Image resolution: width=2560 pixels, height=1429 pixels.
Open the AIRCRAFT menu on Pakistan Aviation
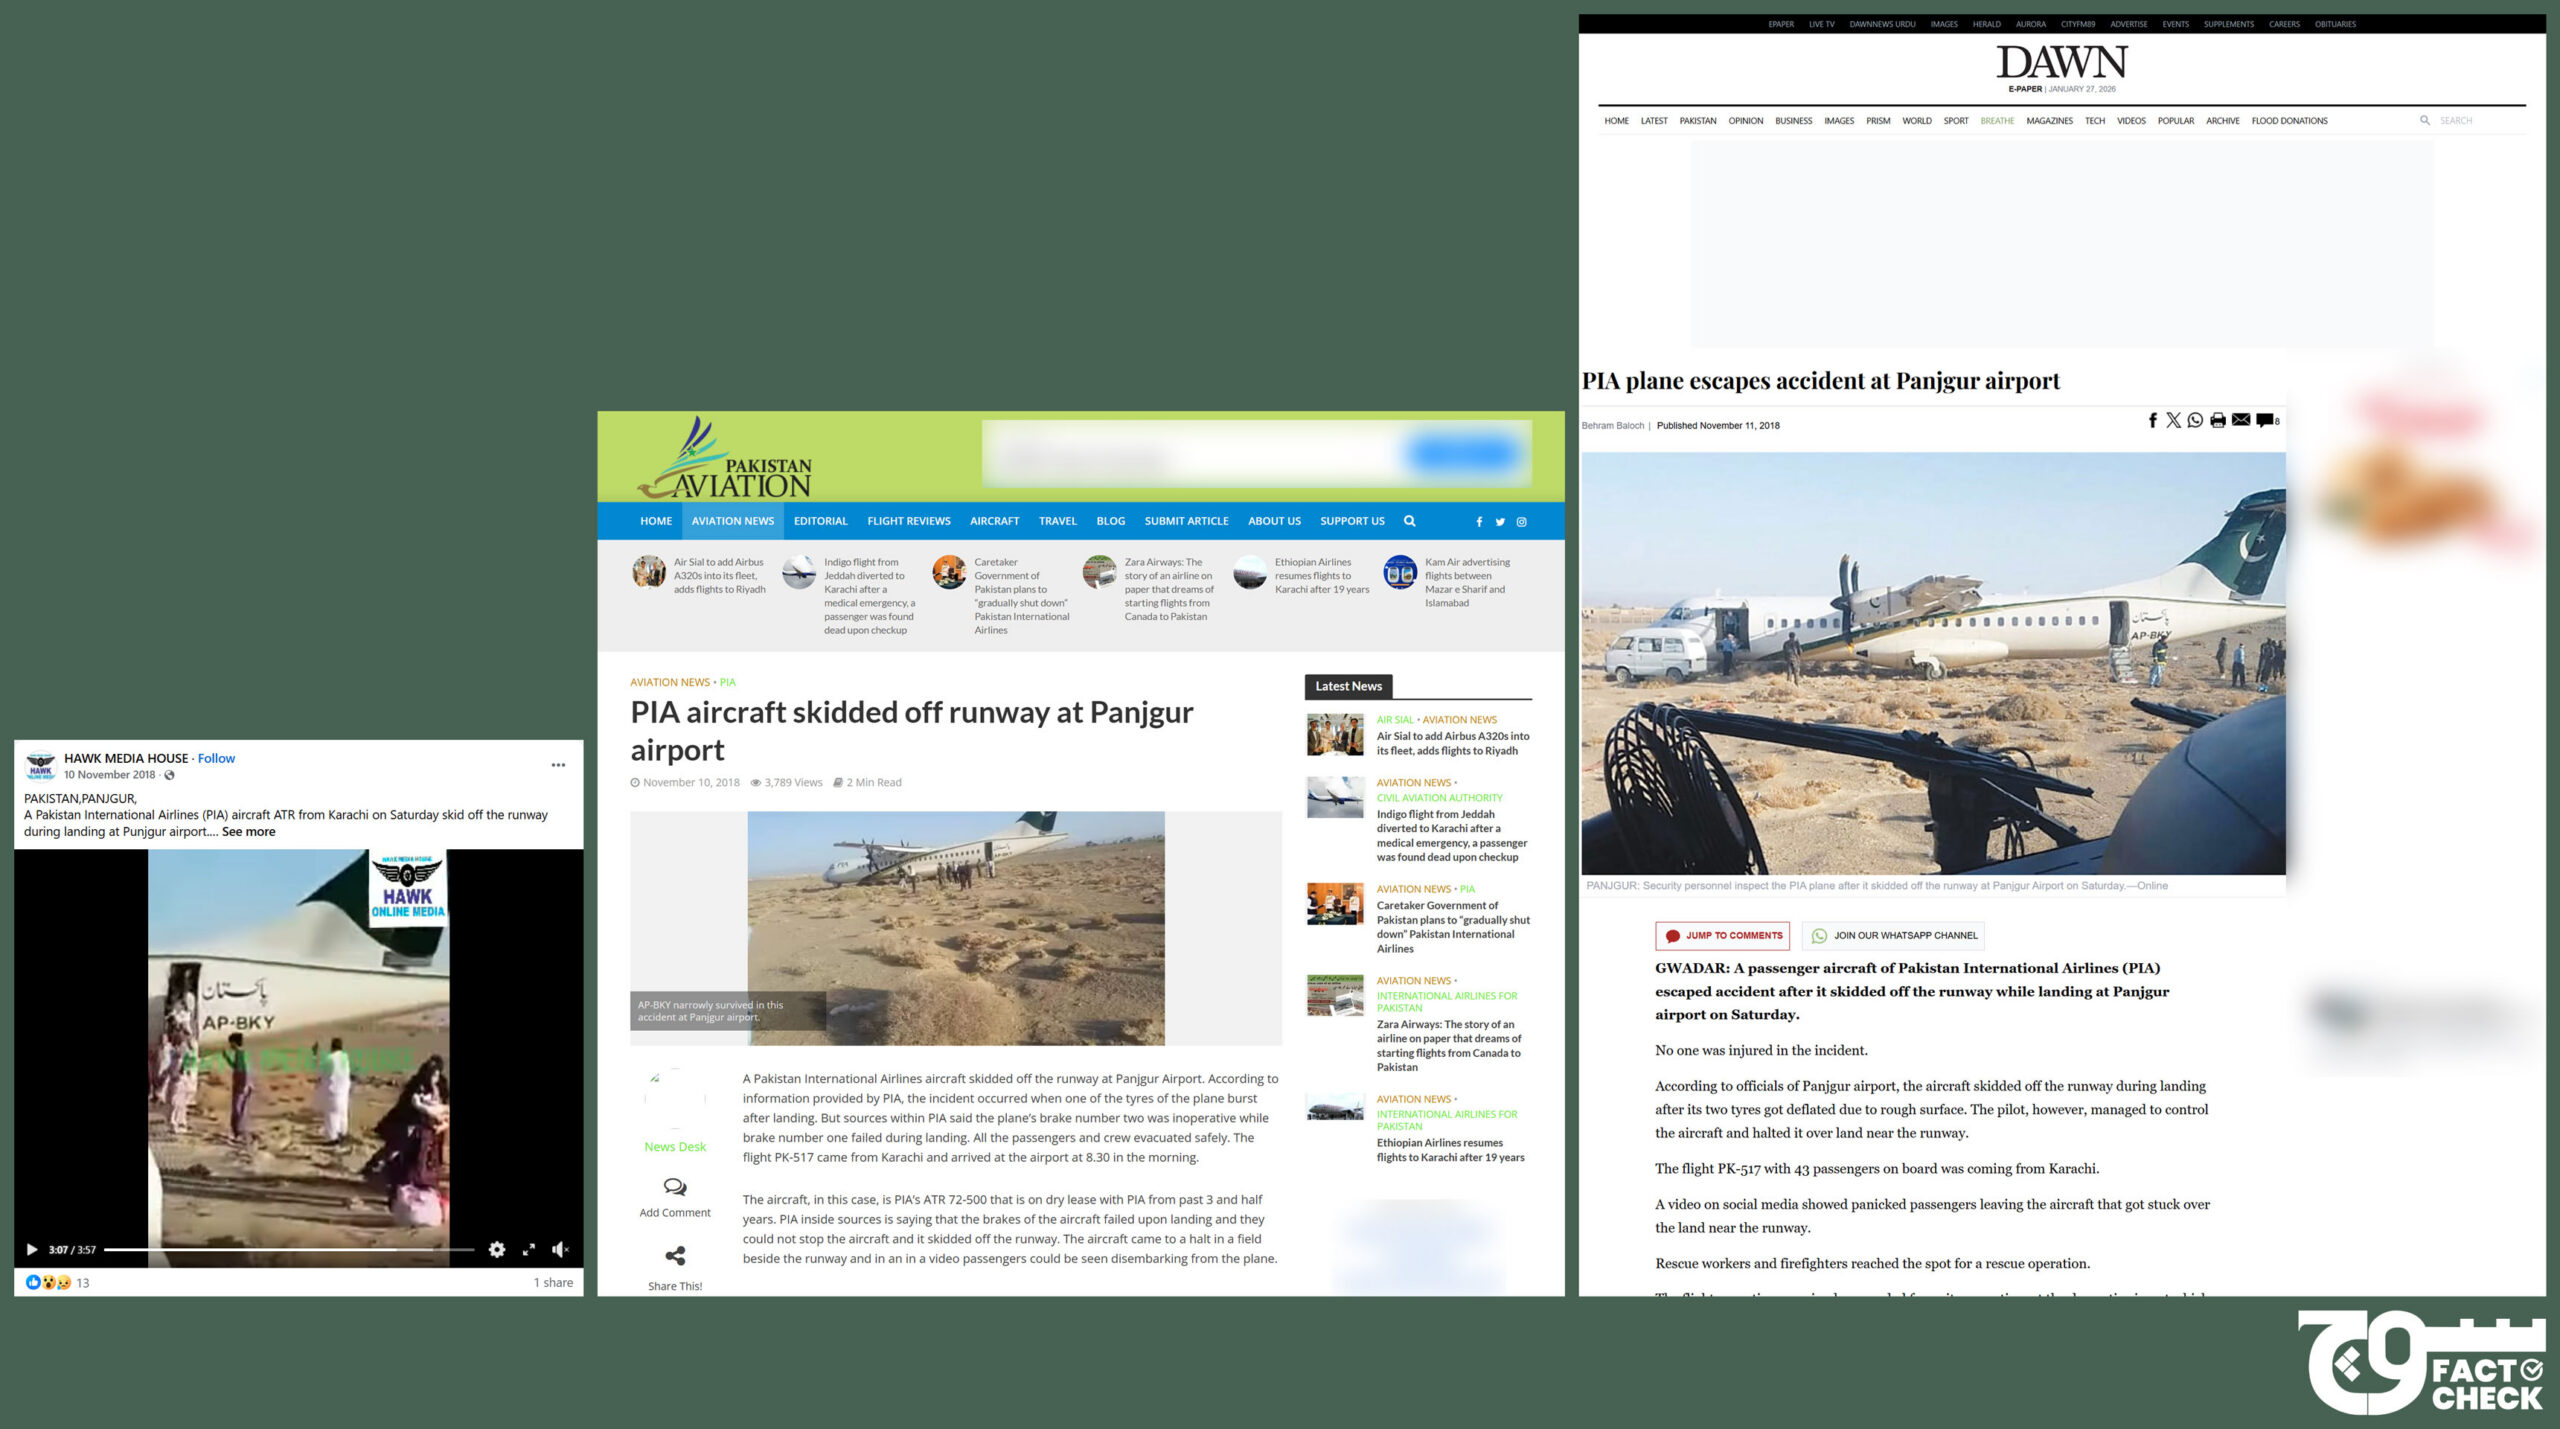tap(994, 521)
